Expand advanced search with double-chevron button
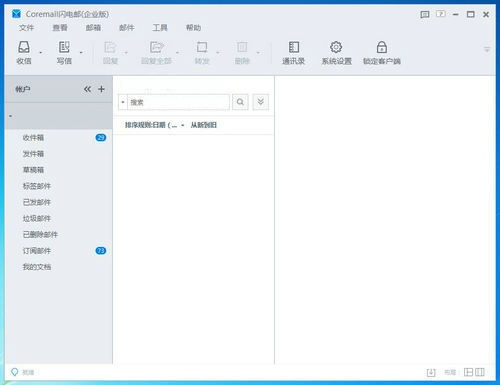500x385 pixels. 261,102
